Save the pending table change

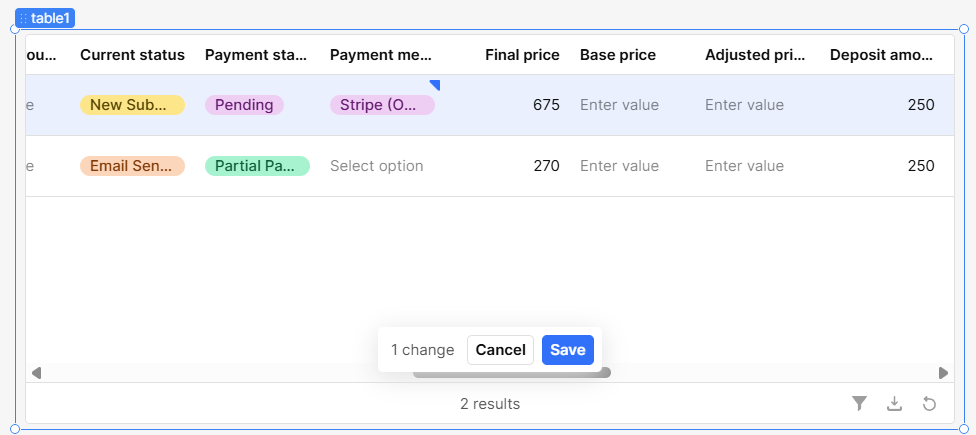point(567,350)
